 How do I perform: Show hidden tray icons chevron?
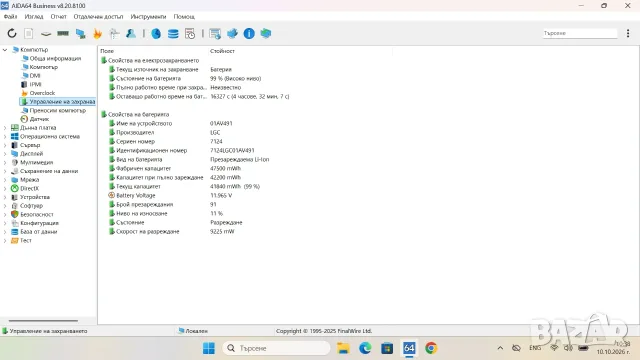pos(500,348)
